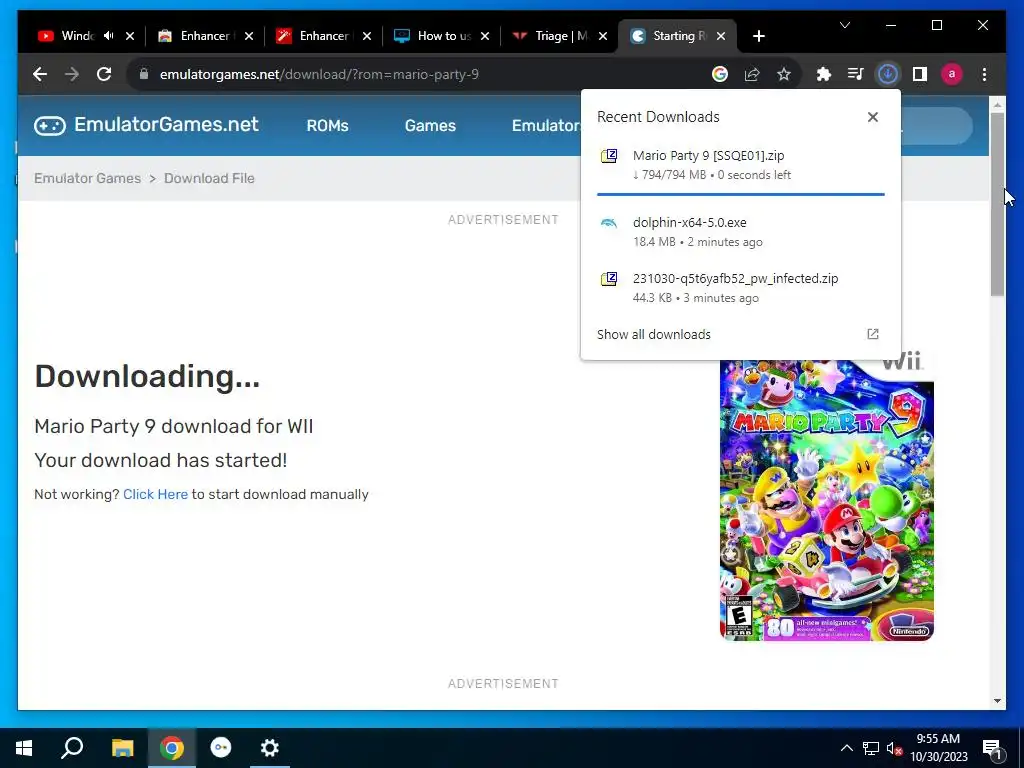The image size is (1024, 768).
Task: Click the EmulatorGames.net gamepad logo icon
Action: click(x=50, y=125)
